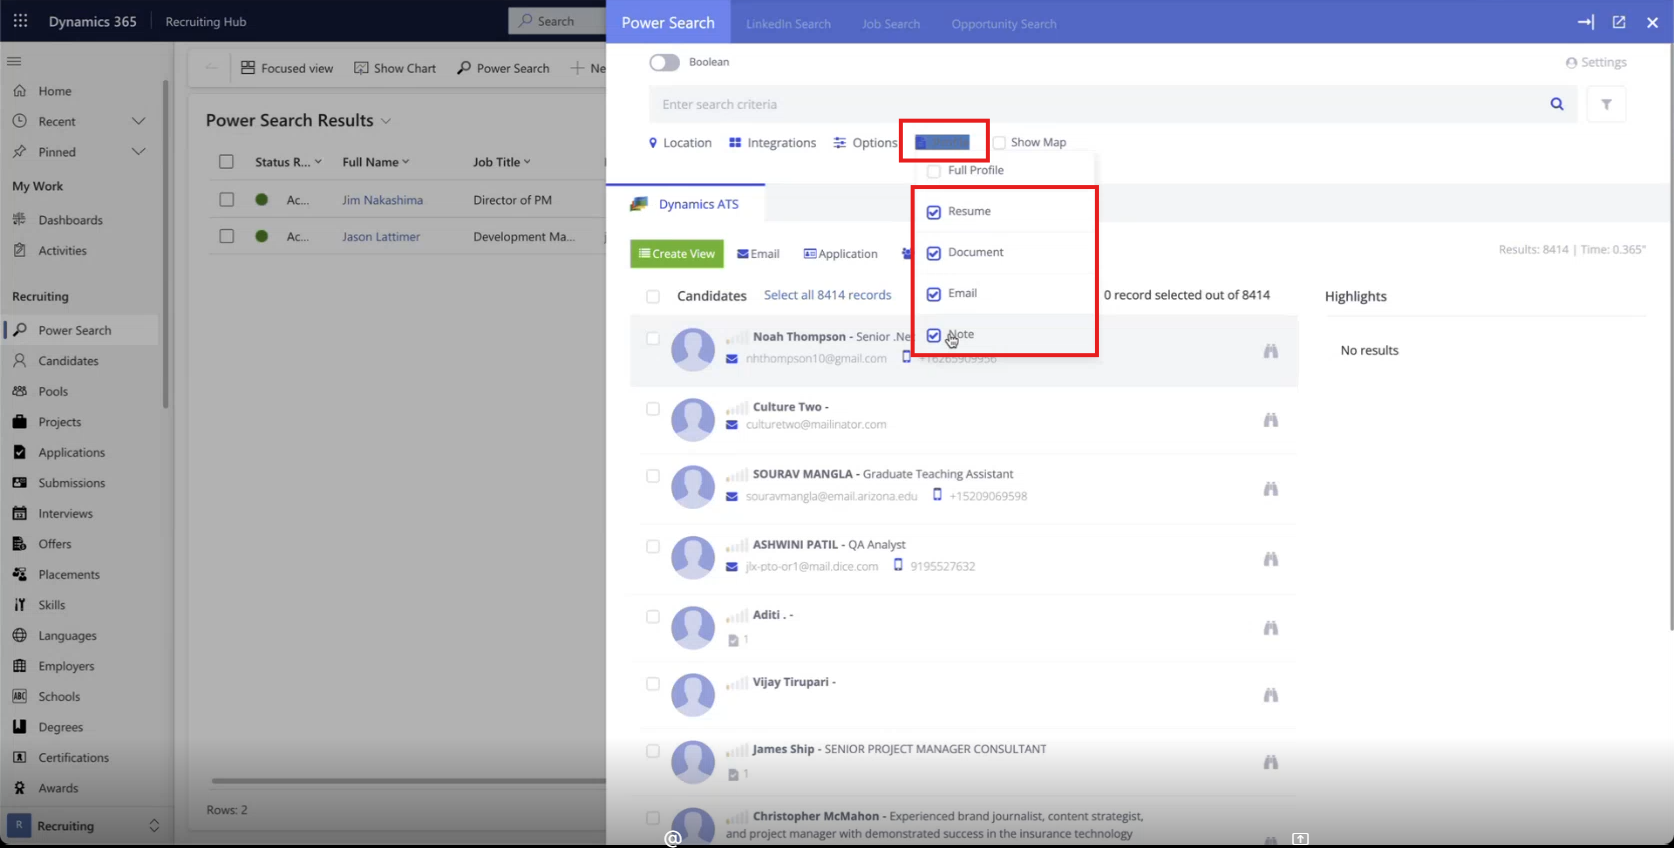Uncheck the Email search-scope checkbox
The height and width of the screenshot is (848, 1674).
[x=934, y=294]
